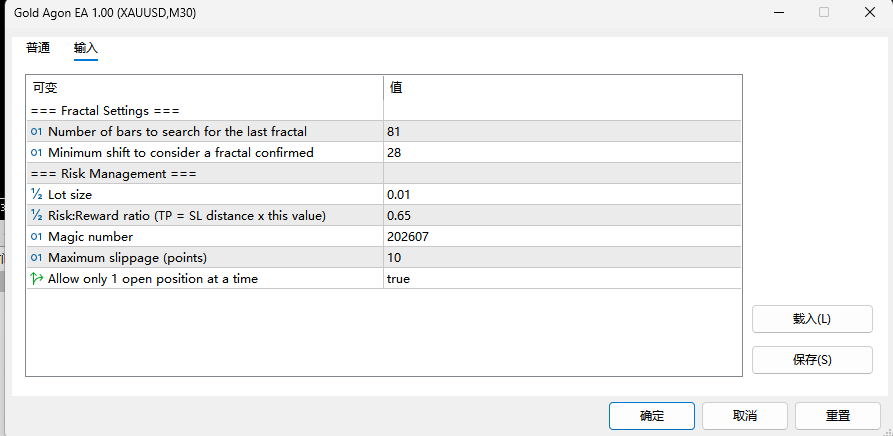Click the integer icon beside Number of bars
Viewport: 893px width, 436px height.
(36, 132)
